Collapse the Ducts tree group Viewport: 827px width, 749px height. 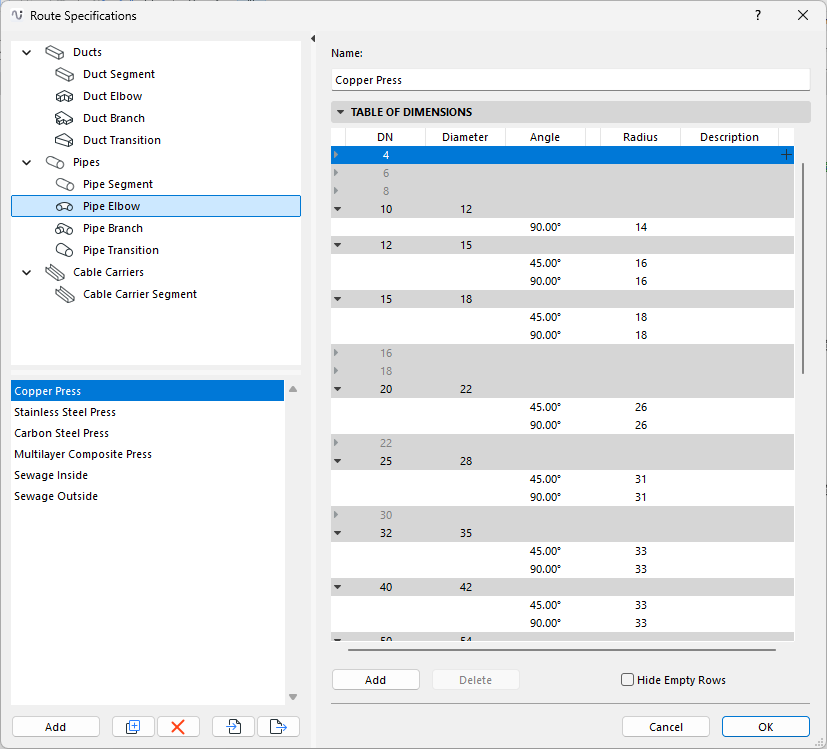tap(27, 52)
